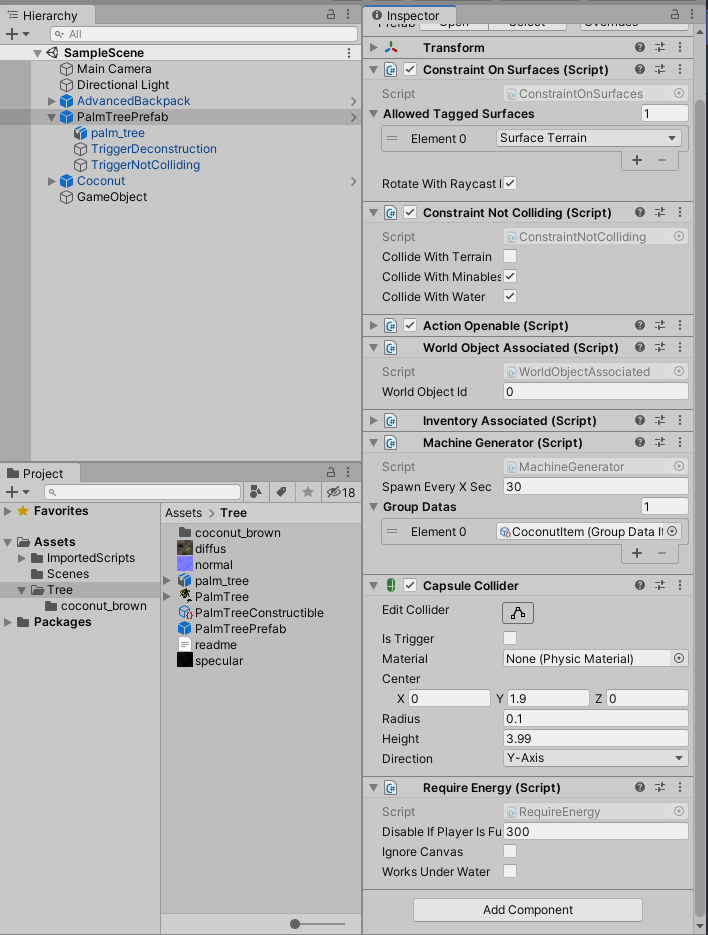Click the create plus in Hierarchy

[12, 34]
